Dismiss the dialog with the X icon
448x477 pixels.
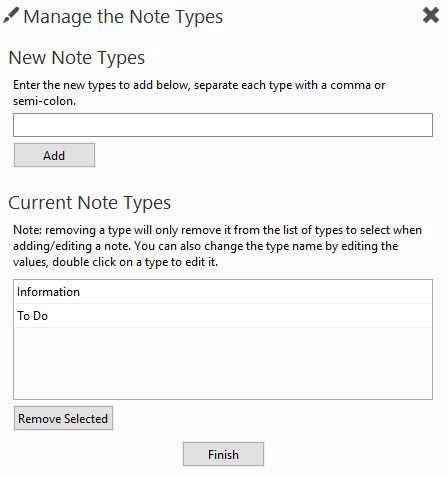(x=431, y=15)
